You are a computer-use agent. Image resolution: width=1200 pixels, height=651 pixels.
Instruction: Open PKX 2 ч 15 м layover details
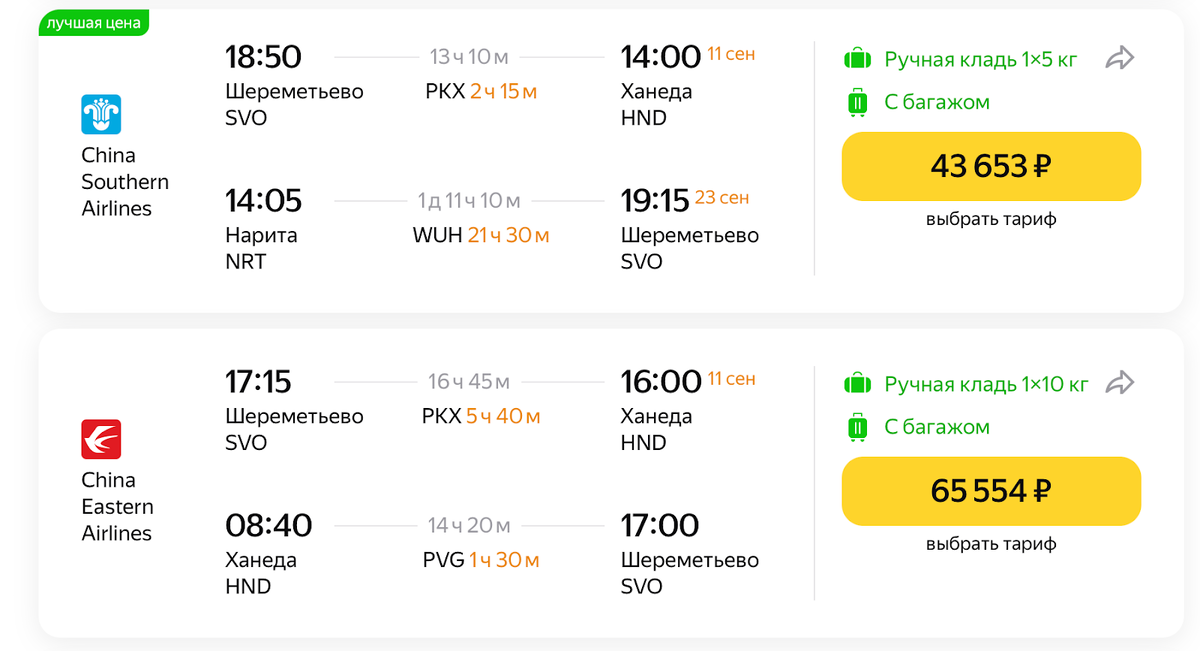click(481, 91)
